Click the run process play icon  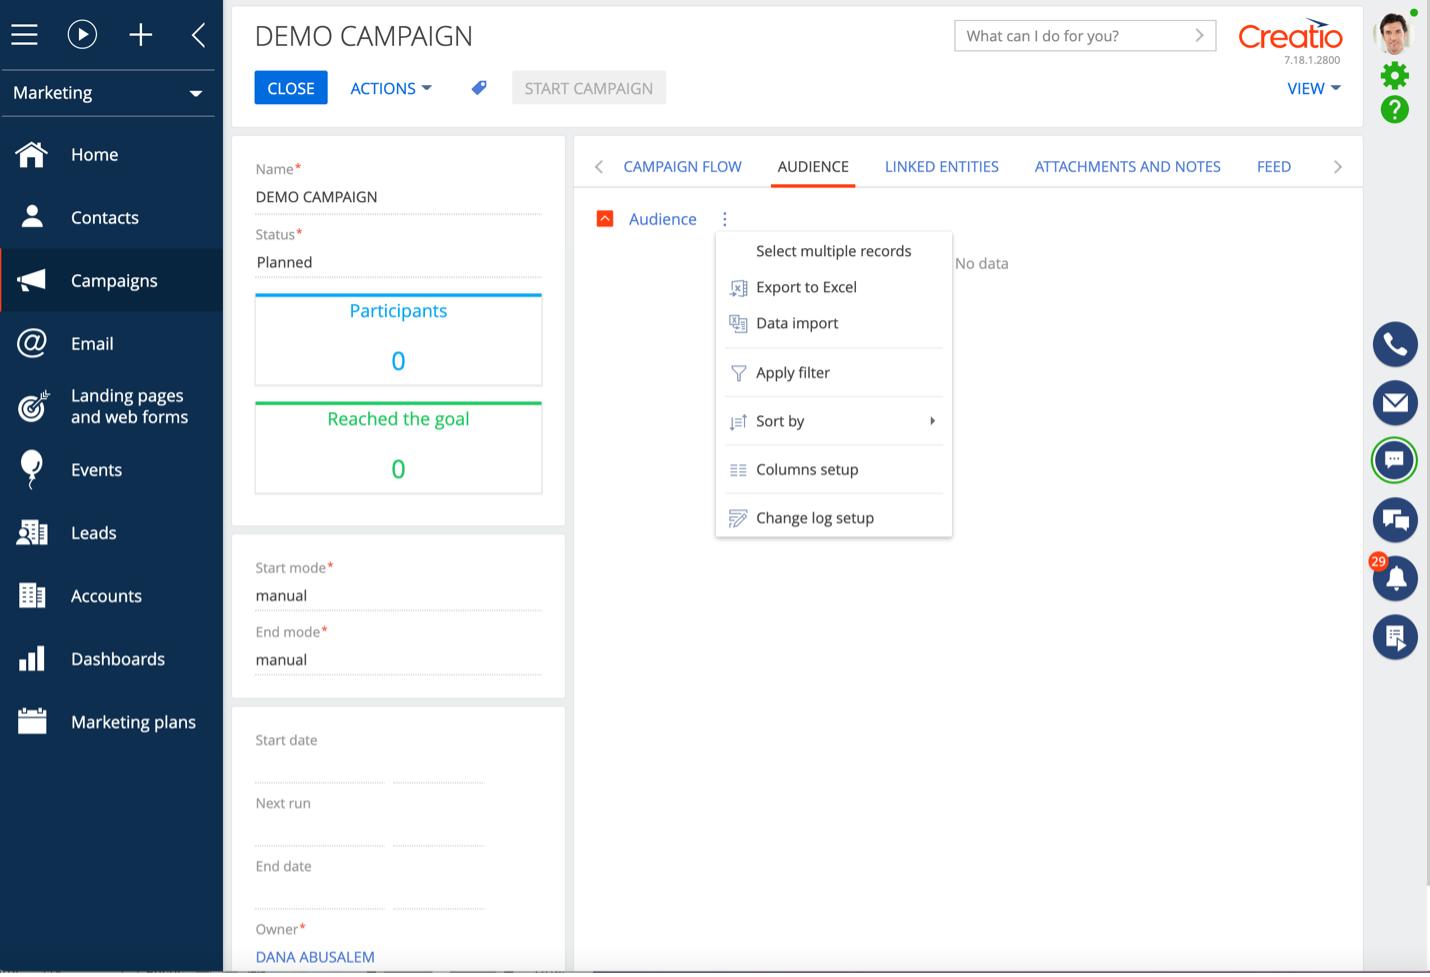point(82,35)
